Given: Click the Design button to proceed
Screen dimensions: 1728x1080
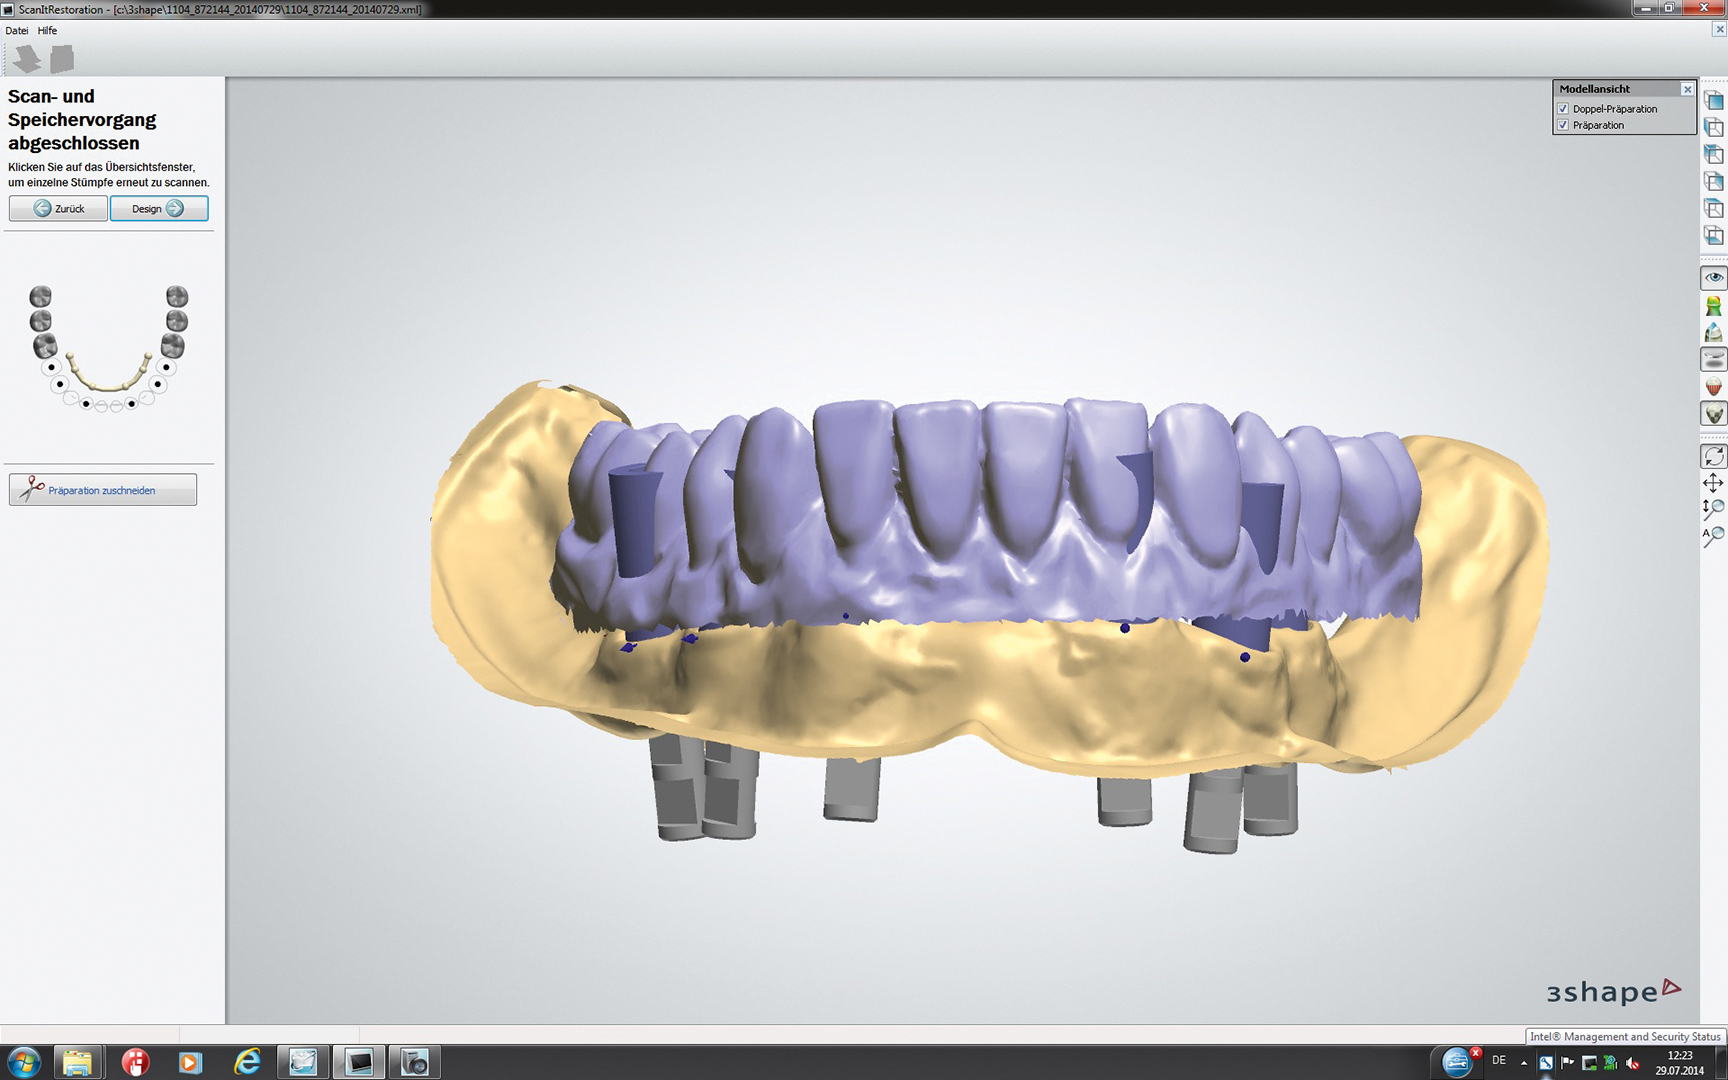Looking at the screenshot, I should click(x=159, y=208).
